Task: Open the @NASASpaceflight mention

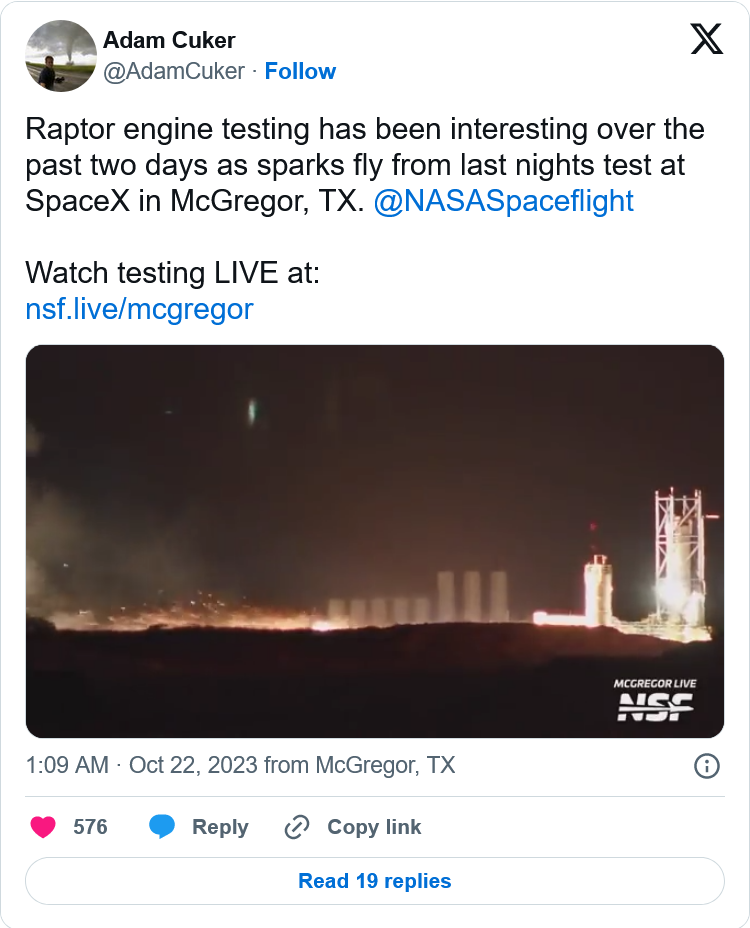Action: tap(503, 200)
